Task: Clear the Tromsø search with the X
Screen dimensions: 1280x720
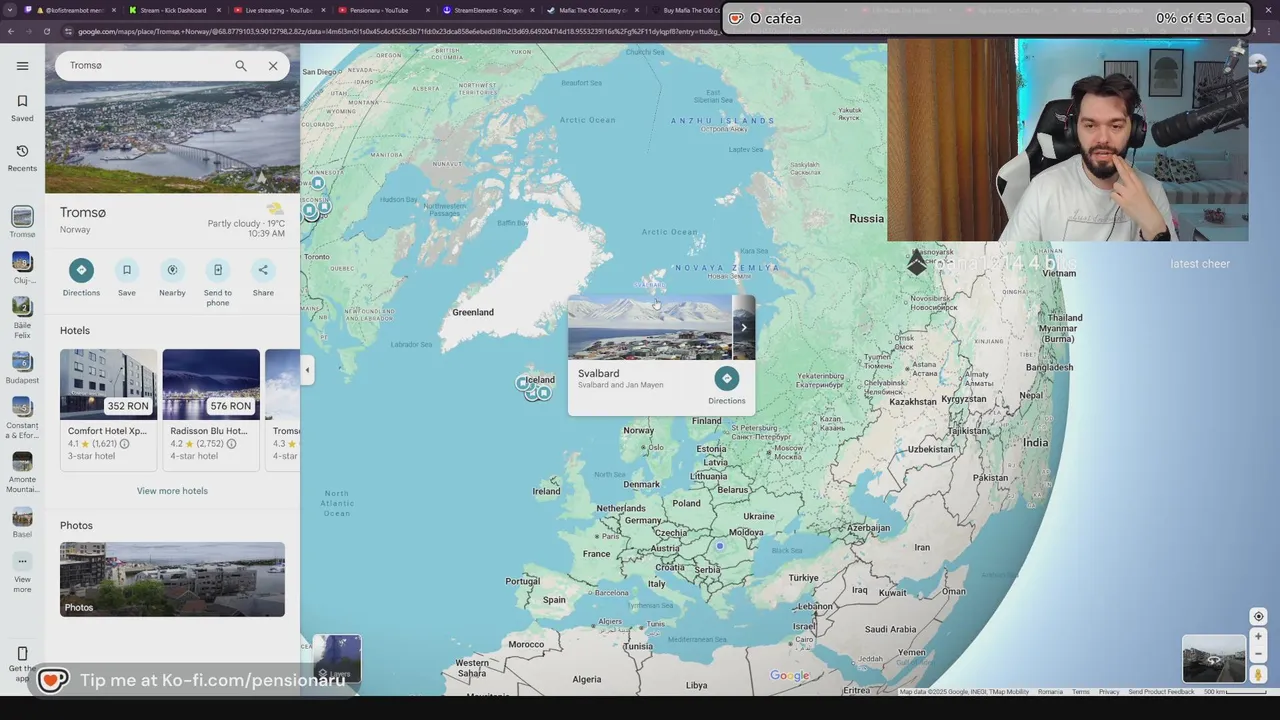Action: click(x=273, y=66)
